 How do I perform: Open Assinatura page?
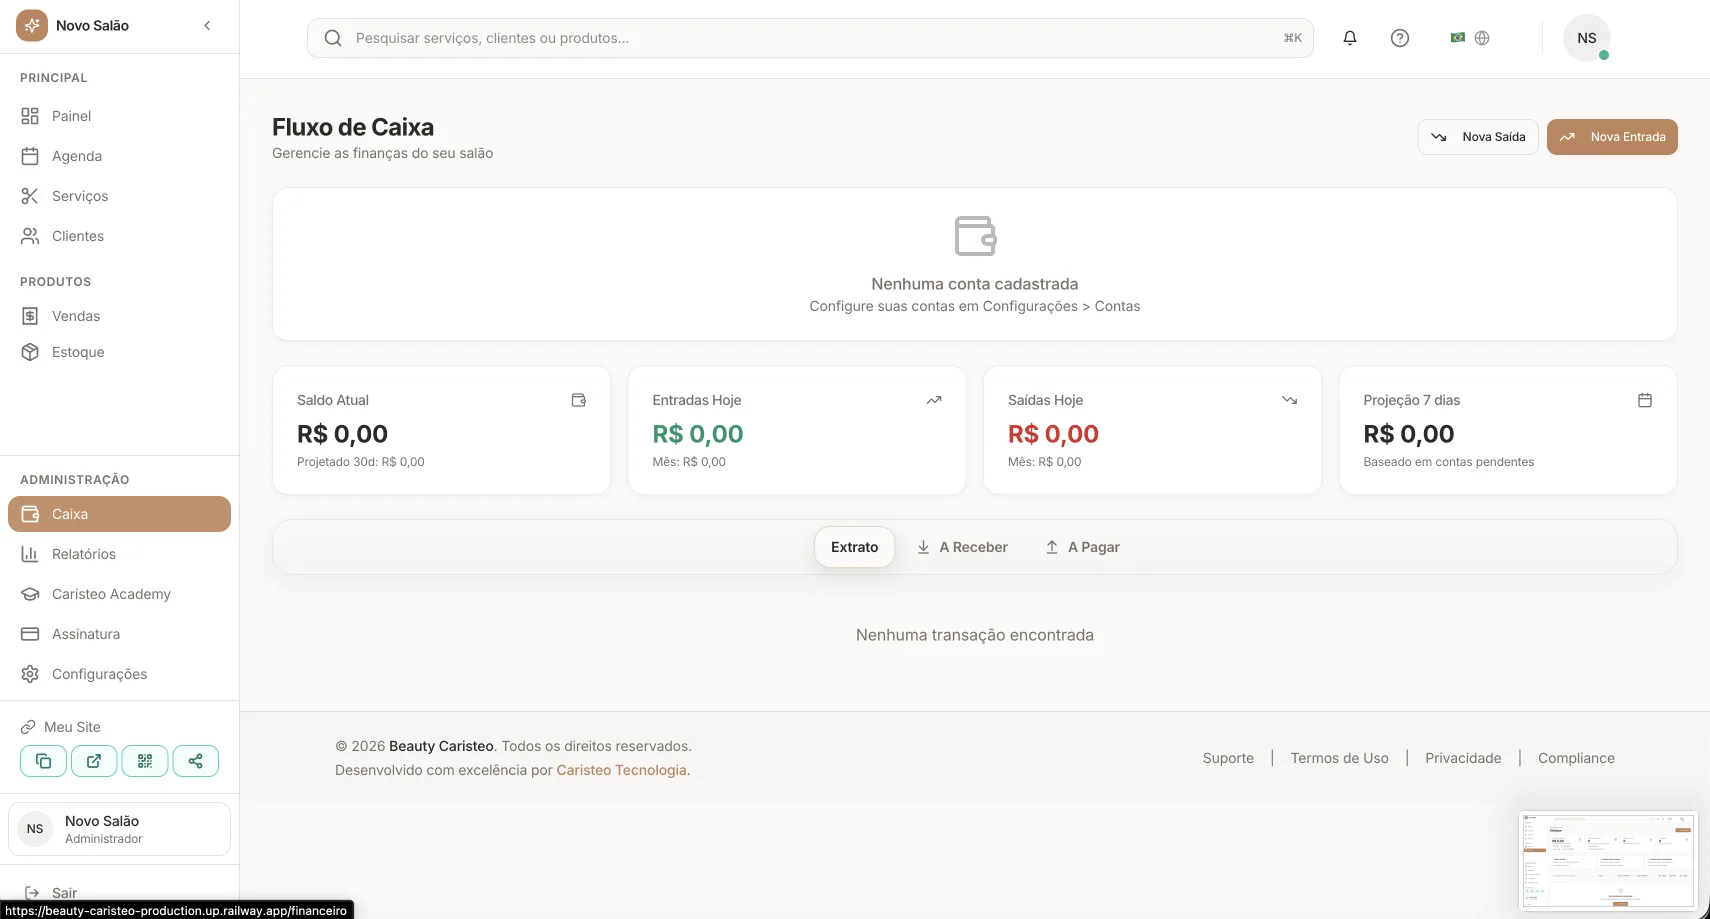point(119,634)
